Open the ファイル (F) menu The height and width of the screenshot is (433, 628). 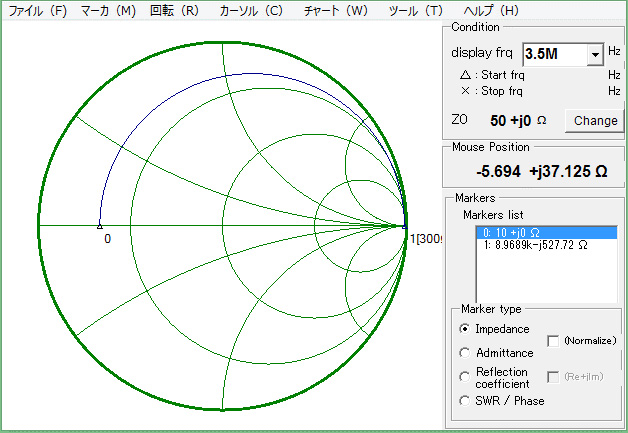[x=38, y=11]
